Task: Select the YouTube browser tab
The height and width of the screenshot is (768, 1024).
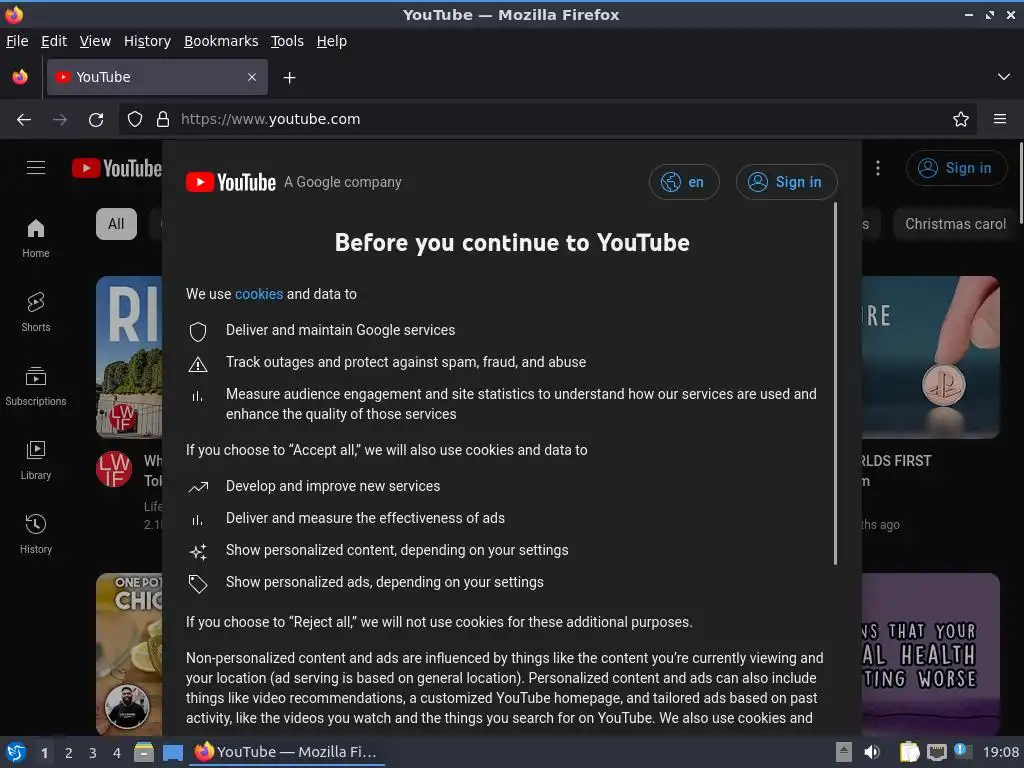Action: tap(157, 77)
